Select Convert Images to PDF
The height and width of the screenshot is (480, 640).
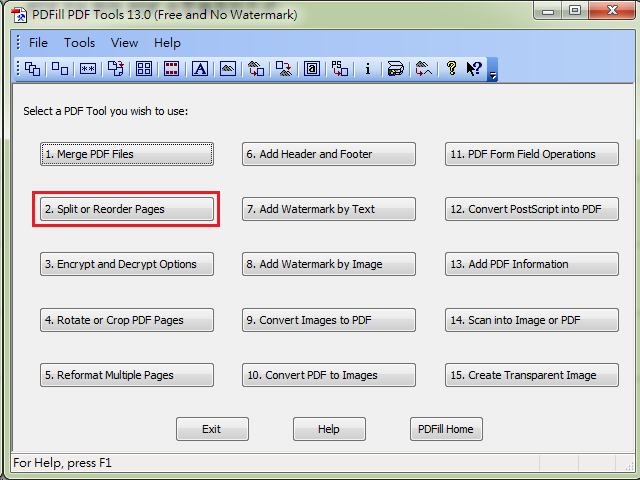click(329, 320)
